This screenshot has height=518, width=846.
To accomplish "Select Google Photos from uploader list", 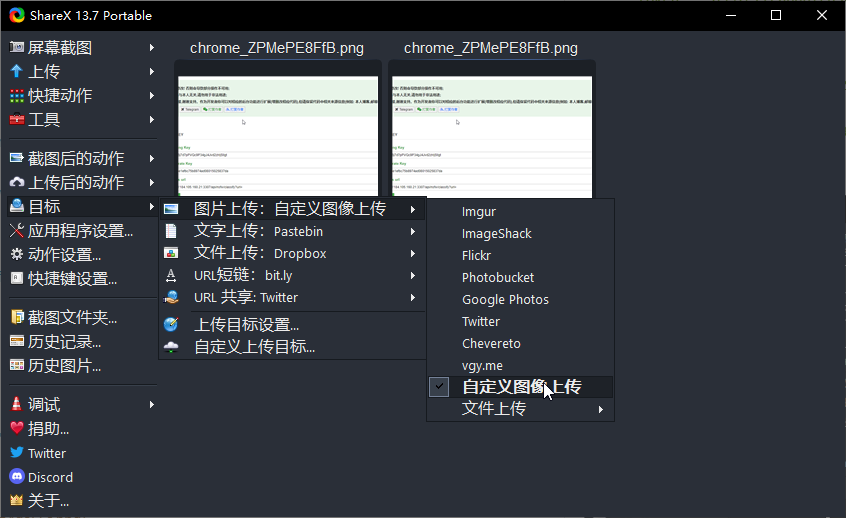I will coord(505,299).
